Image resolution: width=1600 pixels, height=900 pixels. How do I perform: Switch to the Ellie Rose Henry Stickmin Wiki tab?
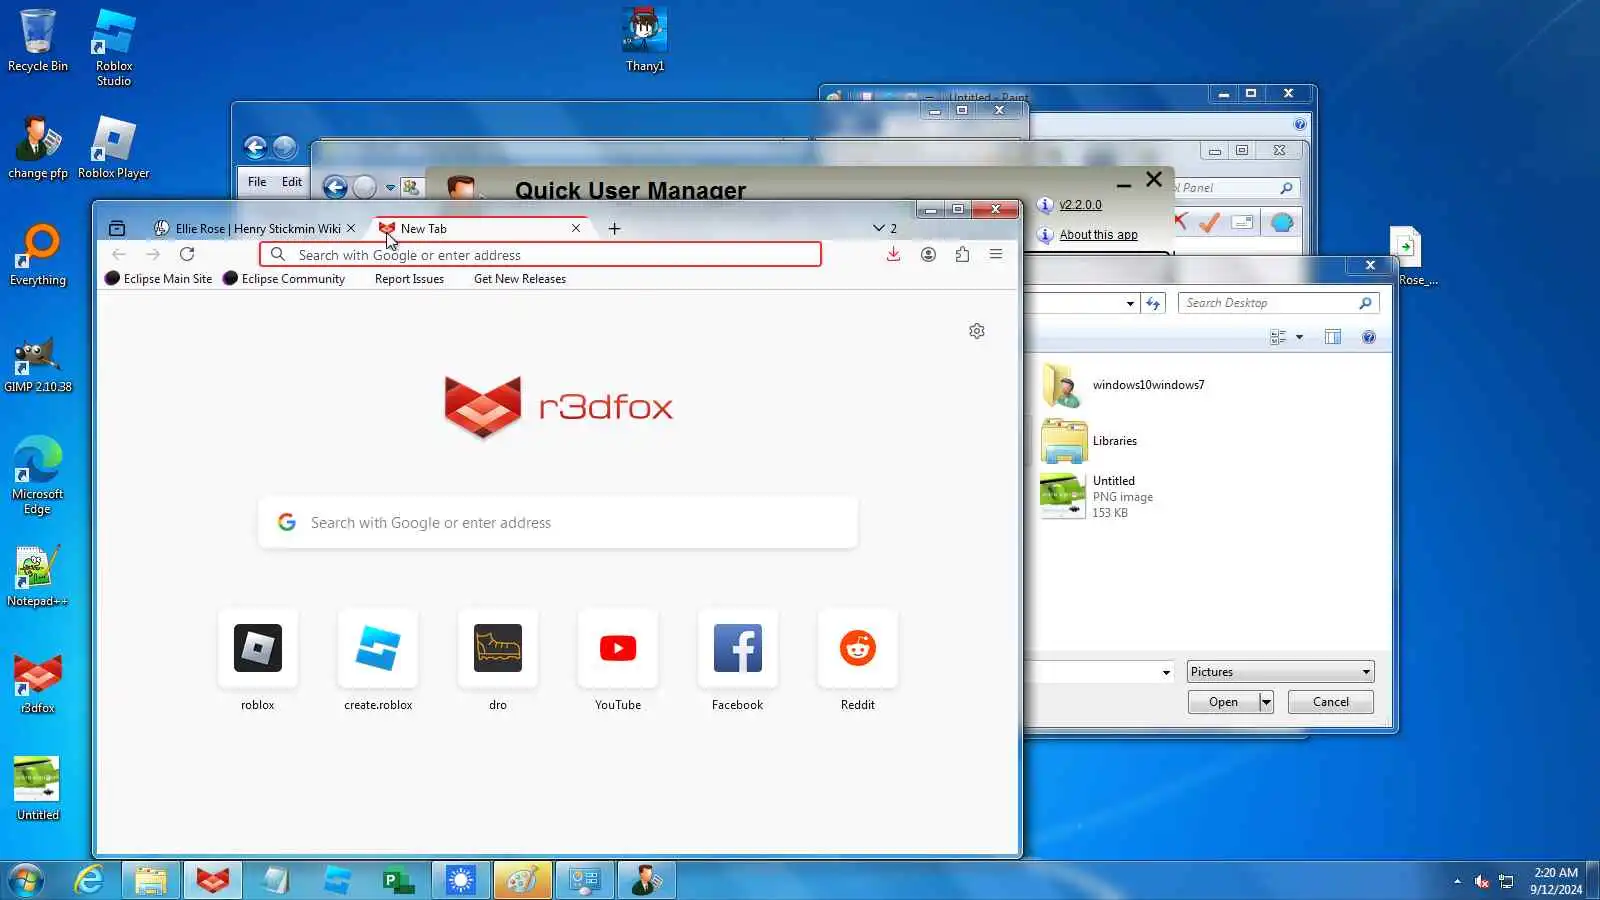(x=254, y=229)
